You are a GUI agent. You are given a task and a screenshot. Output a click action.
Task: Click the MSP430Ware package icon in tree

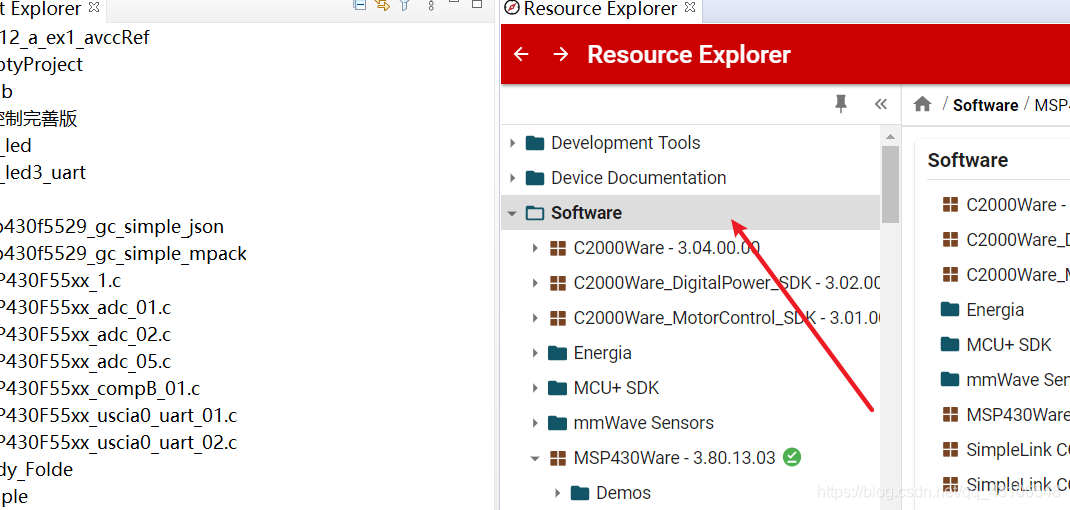pyautogui.click(x=558, y=458)
